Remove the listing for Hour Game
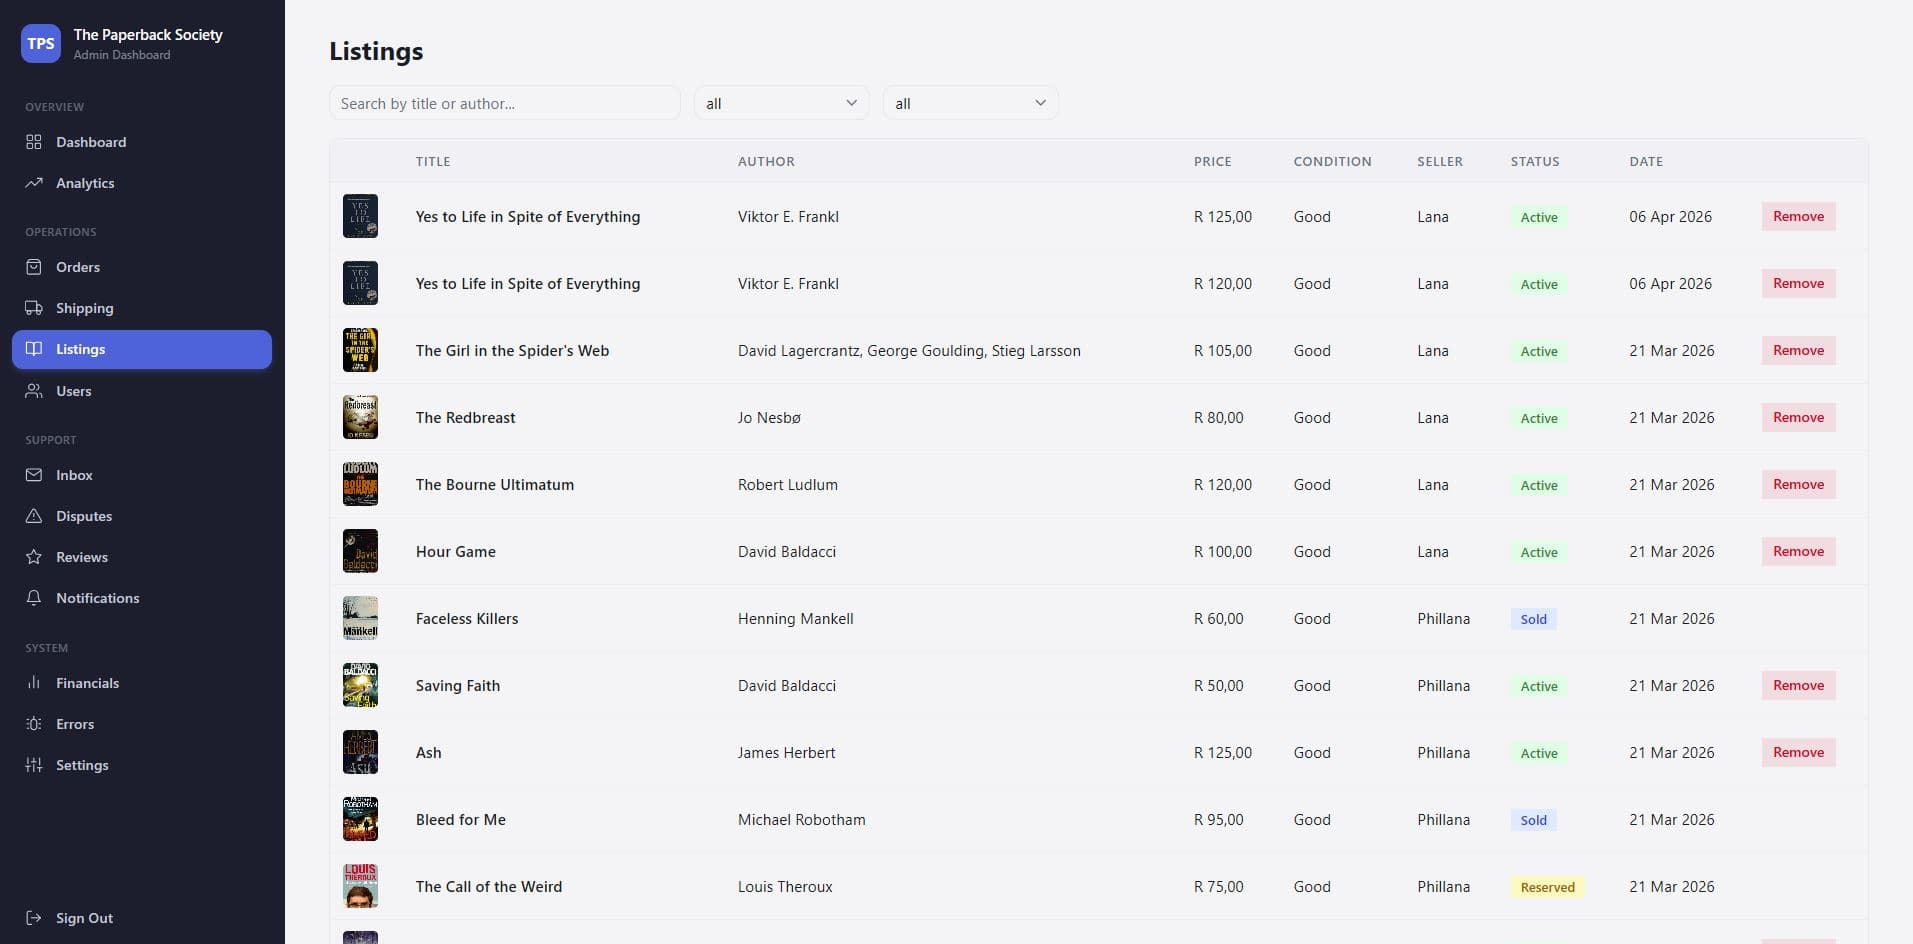1913x944 pixels. point(1797,551)
